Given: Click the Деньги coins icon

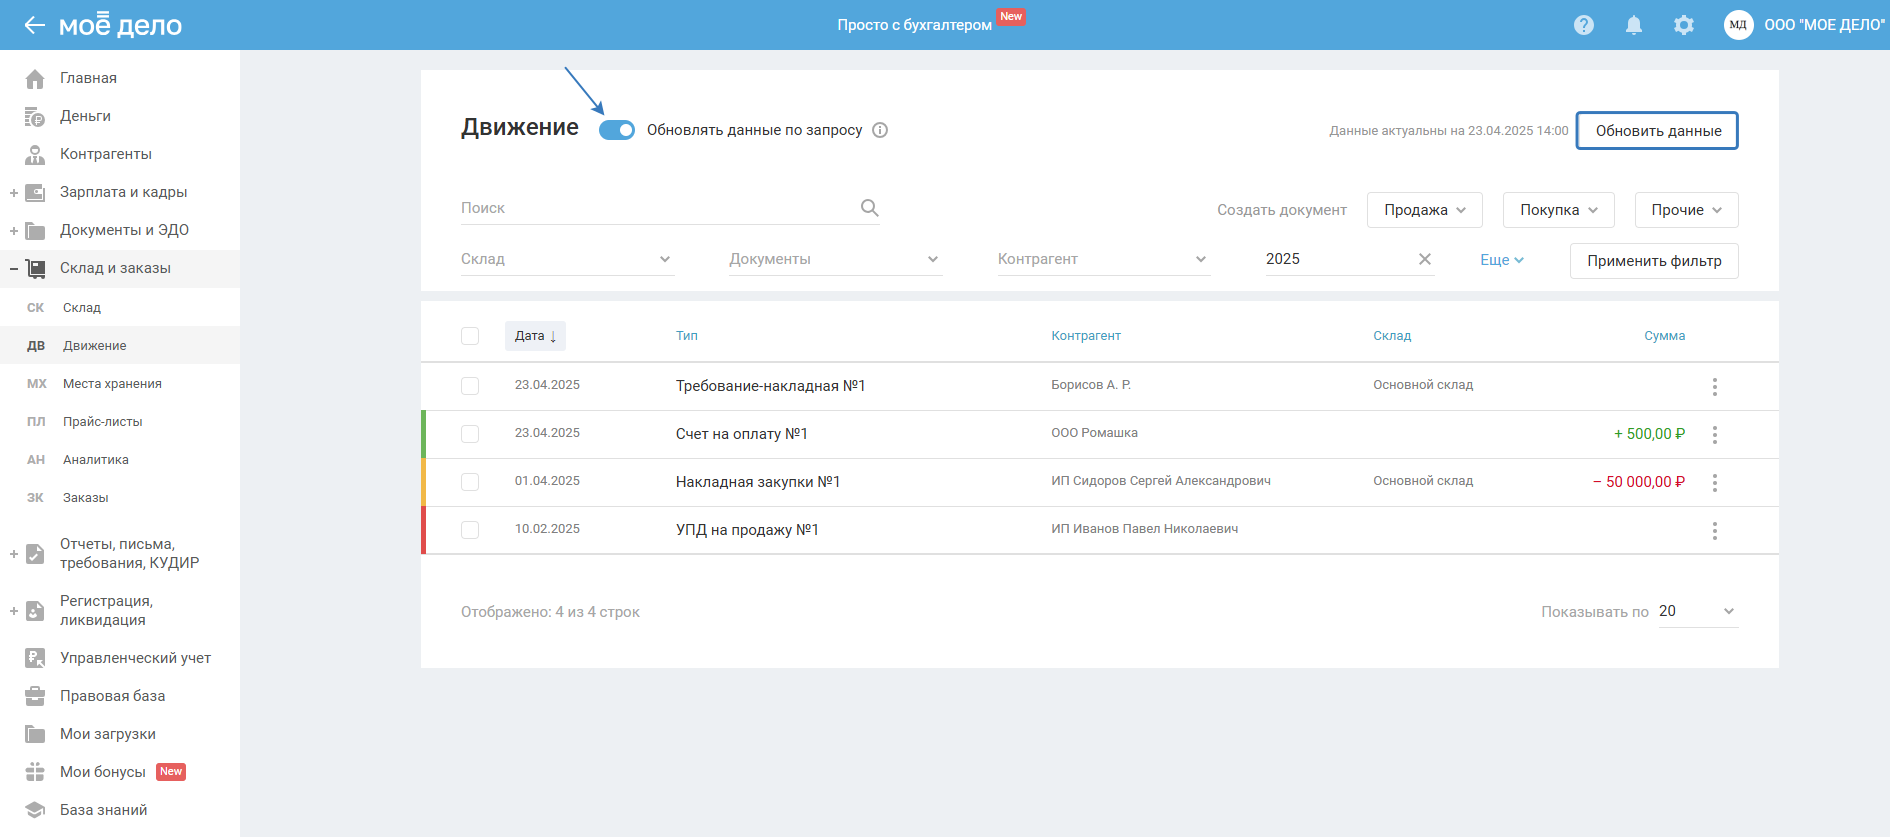Looking at the screenshot, I should point(35,117).
